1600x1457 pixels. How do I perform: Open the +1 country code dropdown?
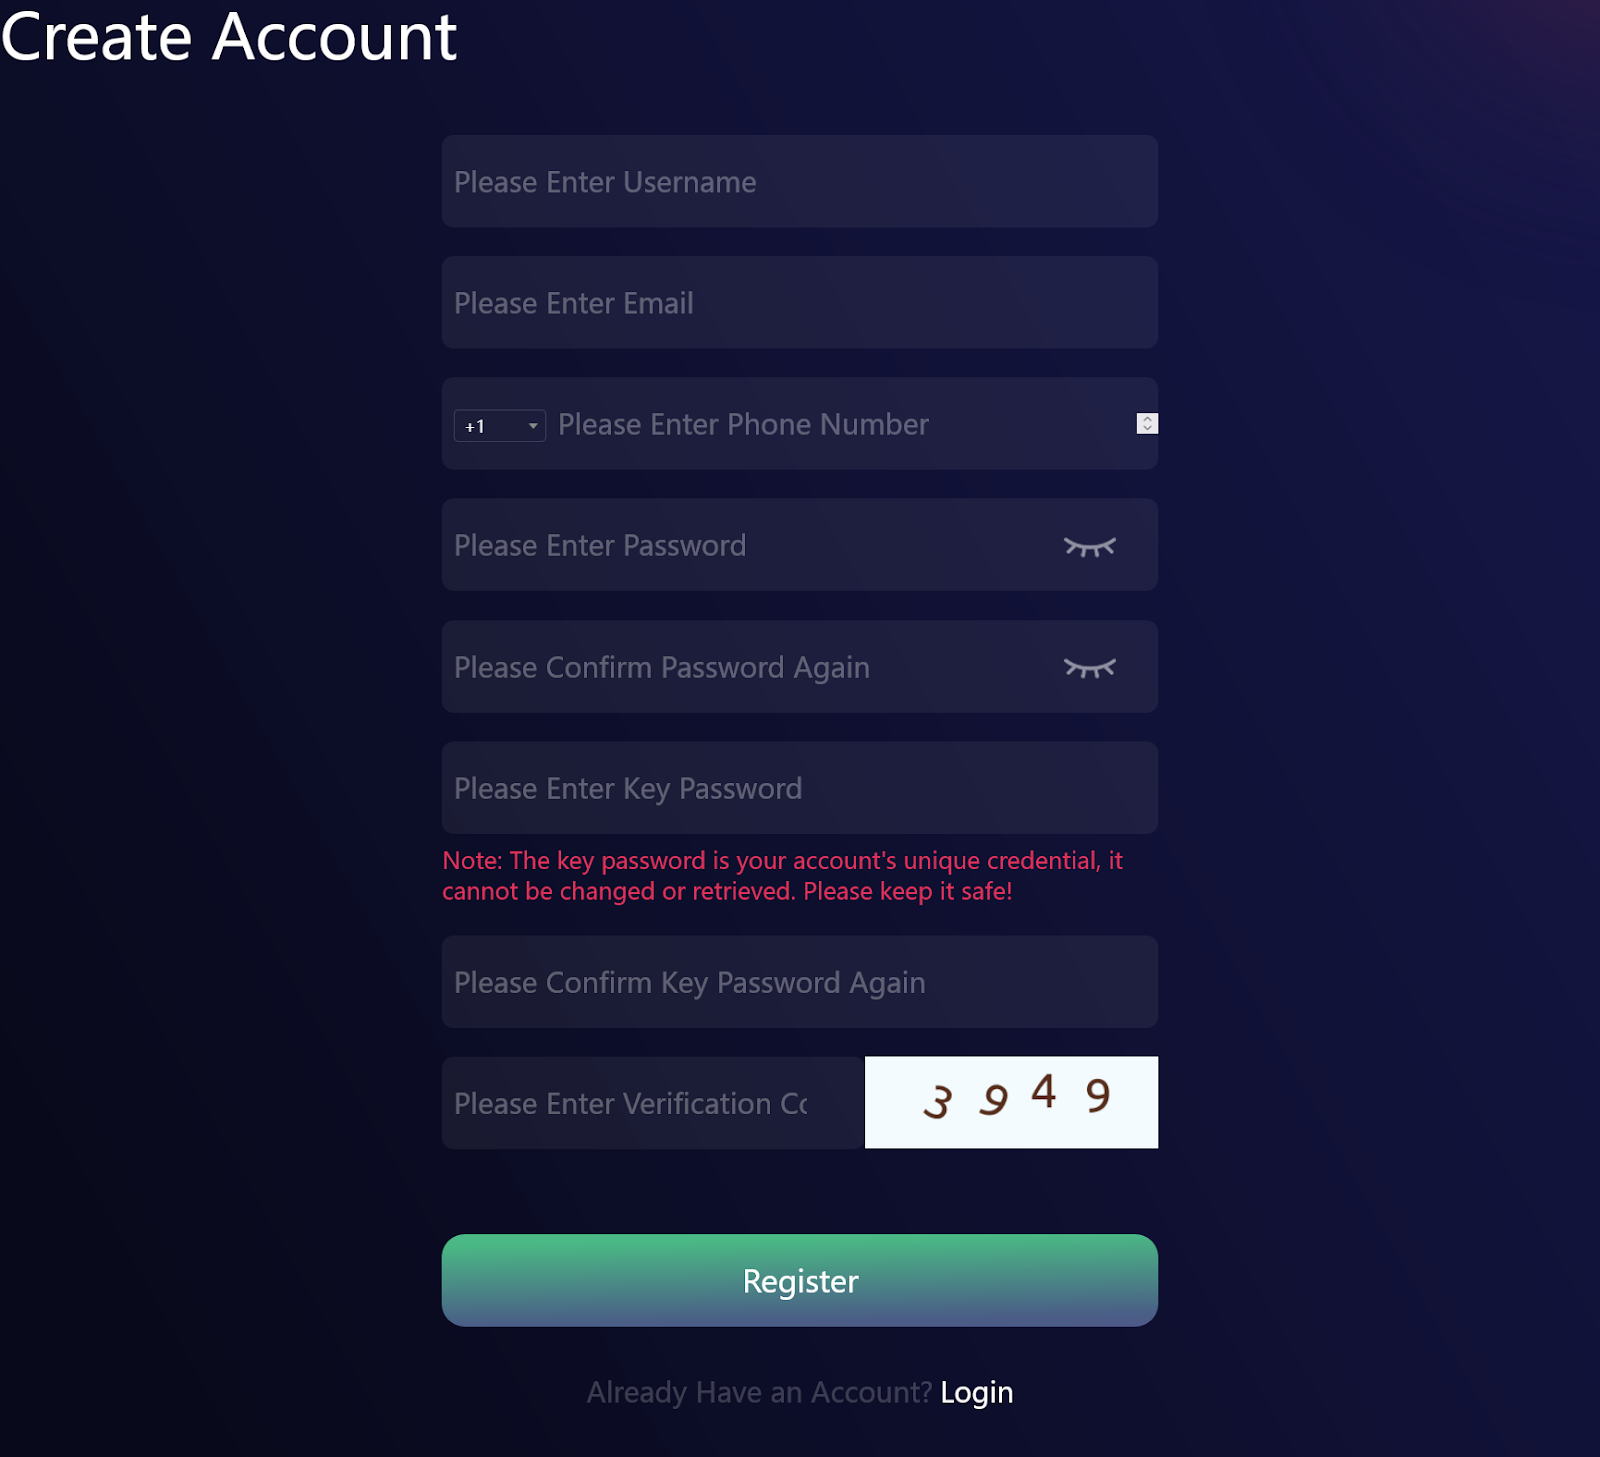click(x=499, y=426)
